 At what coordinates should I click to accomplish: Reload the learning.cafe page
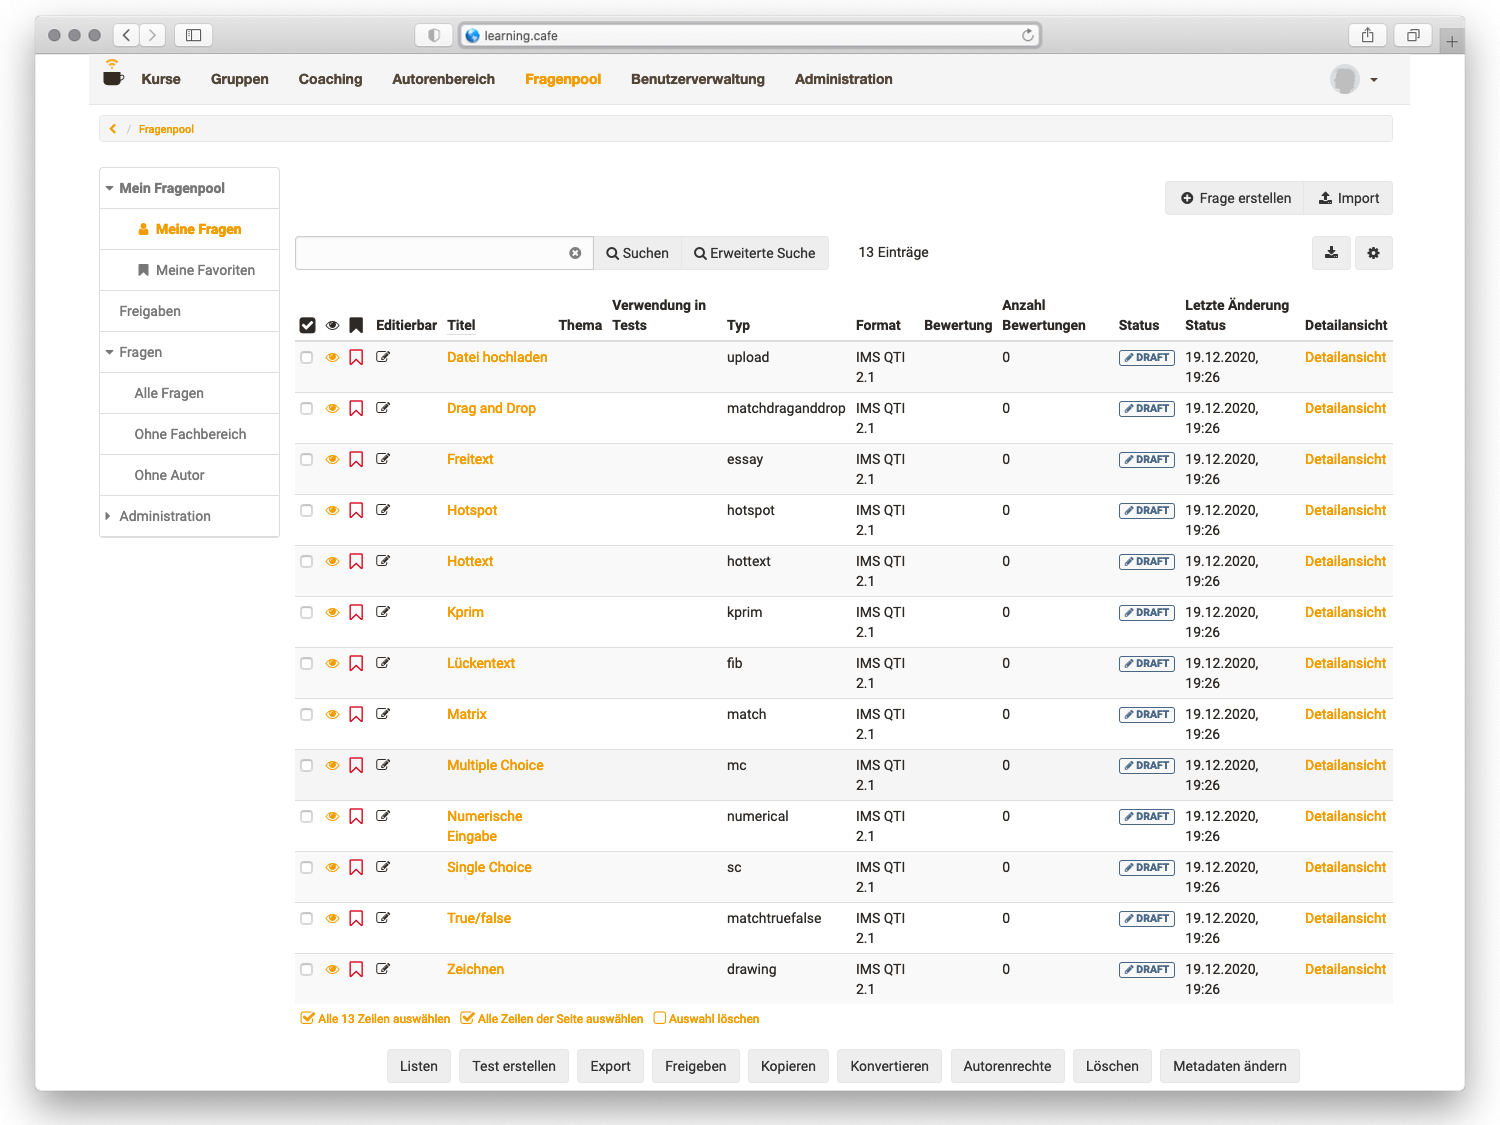point(1027,35)
